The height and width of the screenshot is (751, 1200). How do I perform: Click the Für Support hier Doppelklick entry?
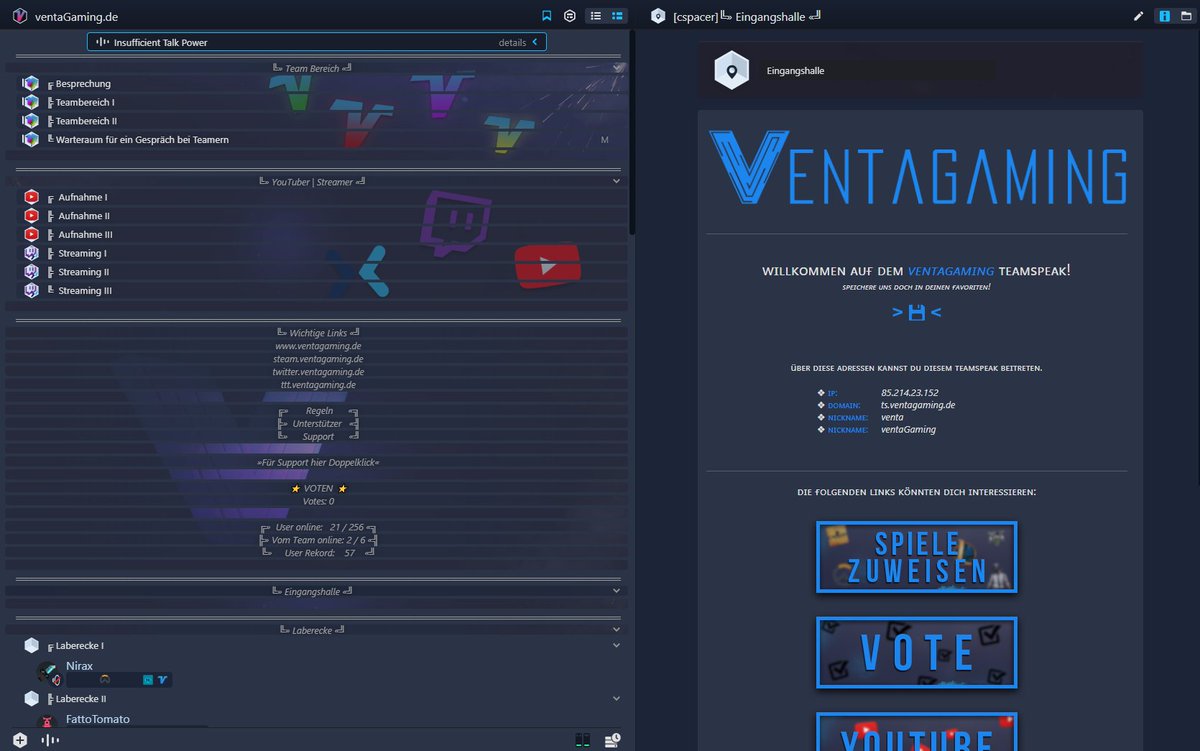(318, 463)
